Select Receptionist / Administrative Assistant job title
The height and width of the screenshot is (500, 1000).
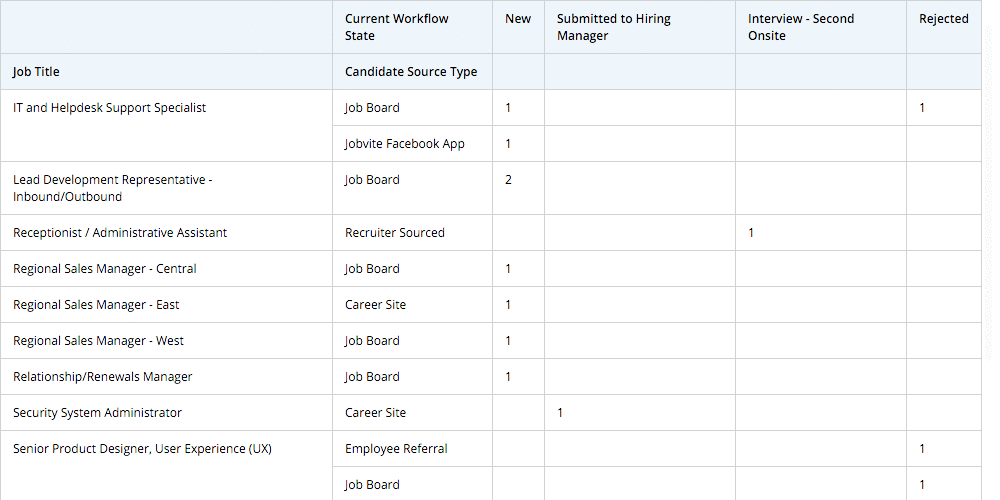pos(120,233)
